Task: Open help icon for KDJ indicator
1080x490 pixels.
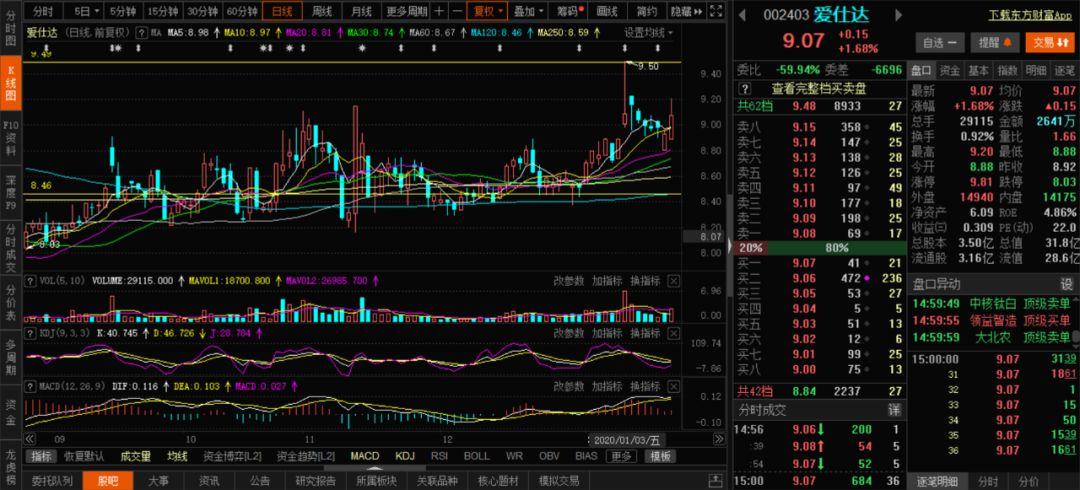Action: pos(30,333)
